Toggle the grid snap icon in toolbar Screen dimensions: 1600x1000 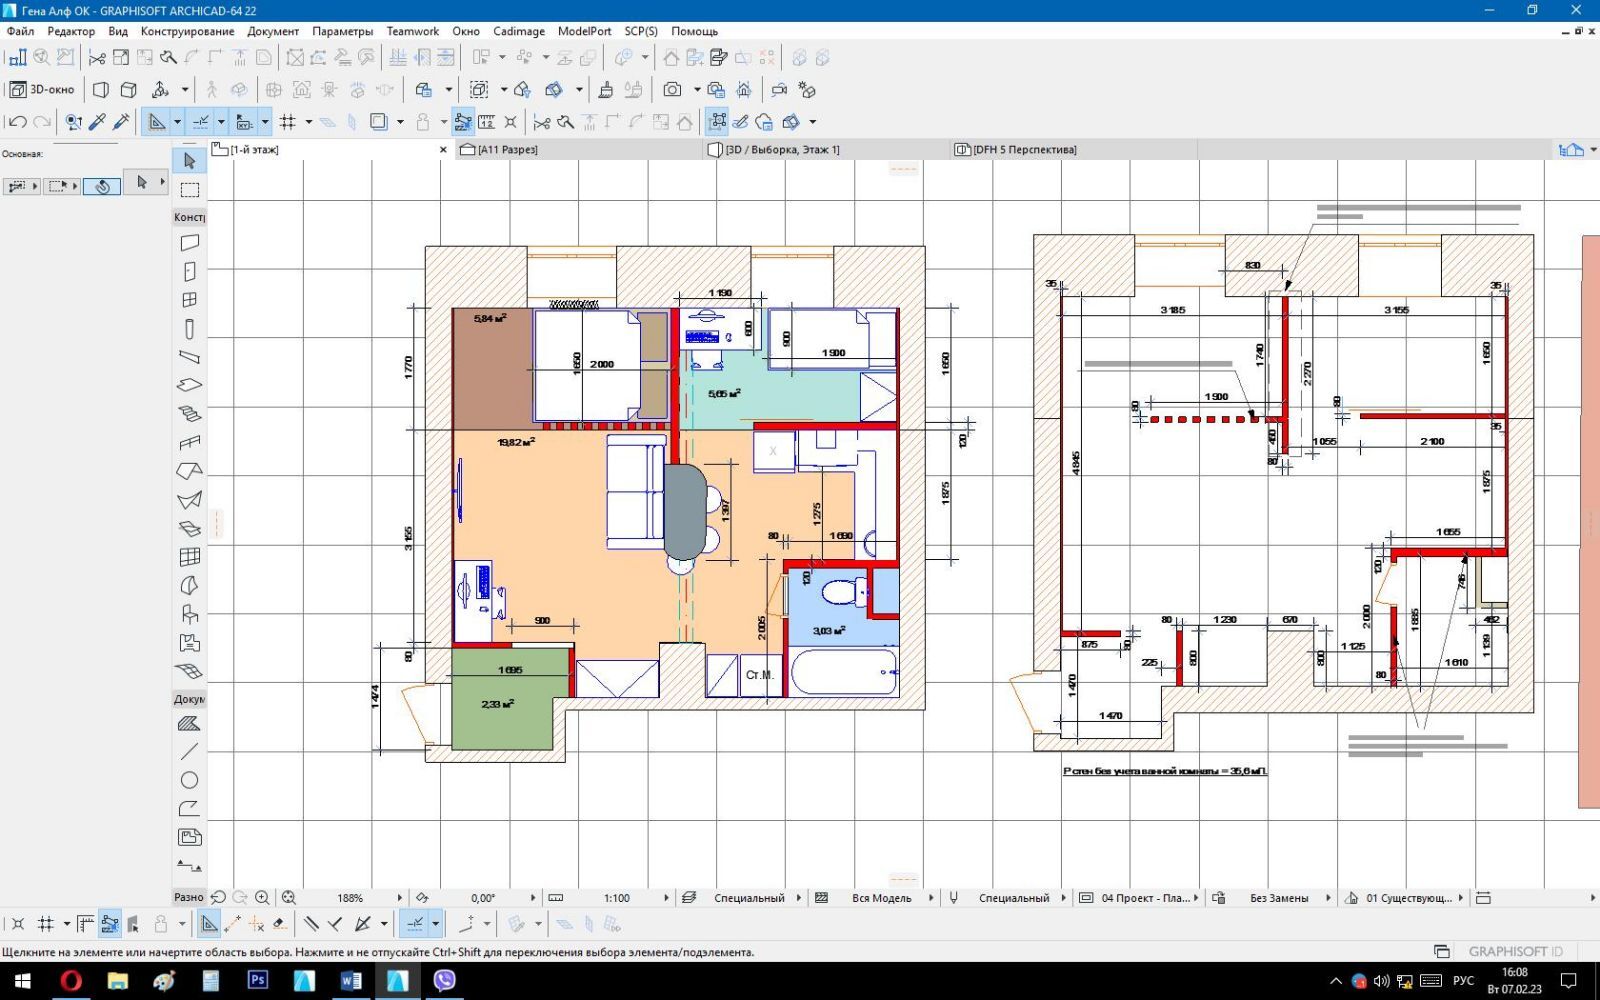point(288,122)
